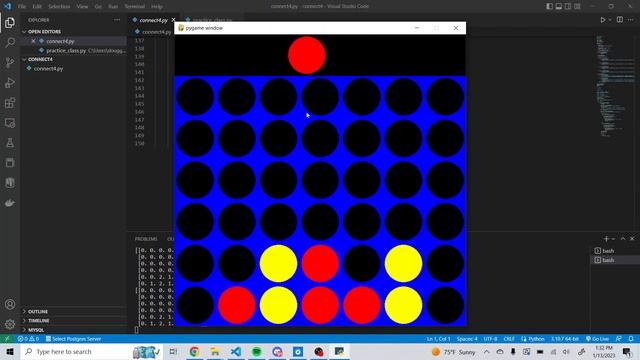This screenshot has height=360, width=640.
Task: Click Spaces: 4 indentation in status bar
Action: tap(467, 339)
